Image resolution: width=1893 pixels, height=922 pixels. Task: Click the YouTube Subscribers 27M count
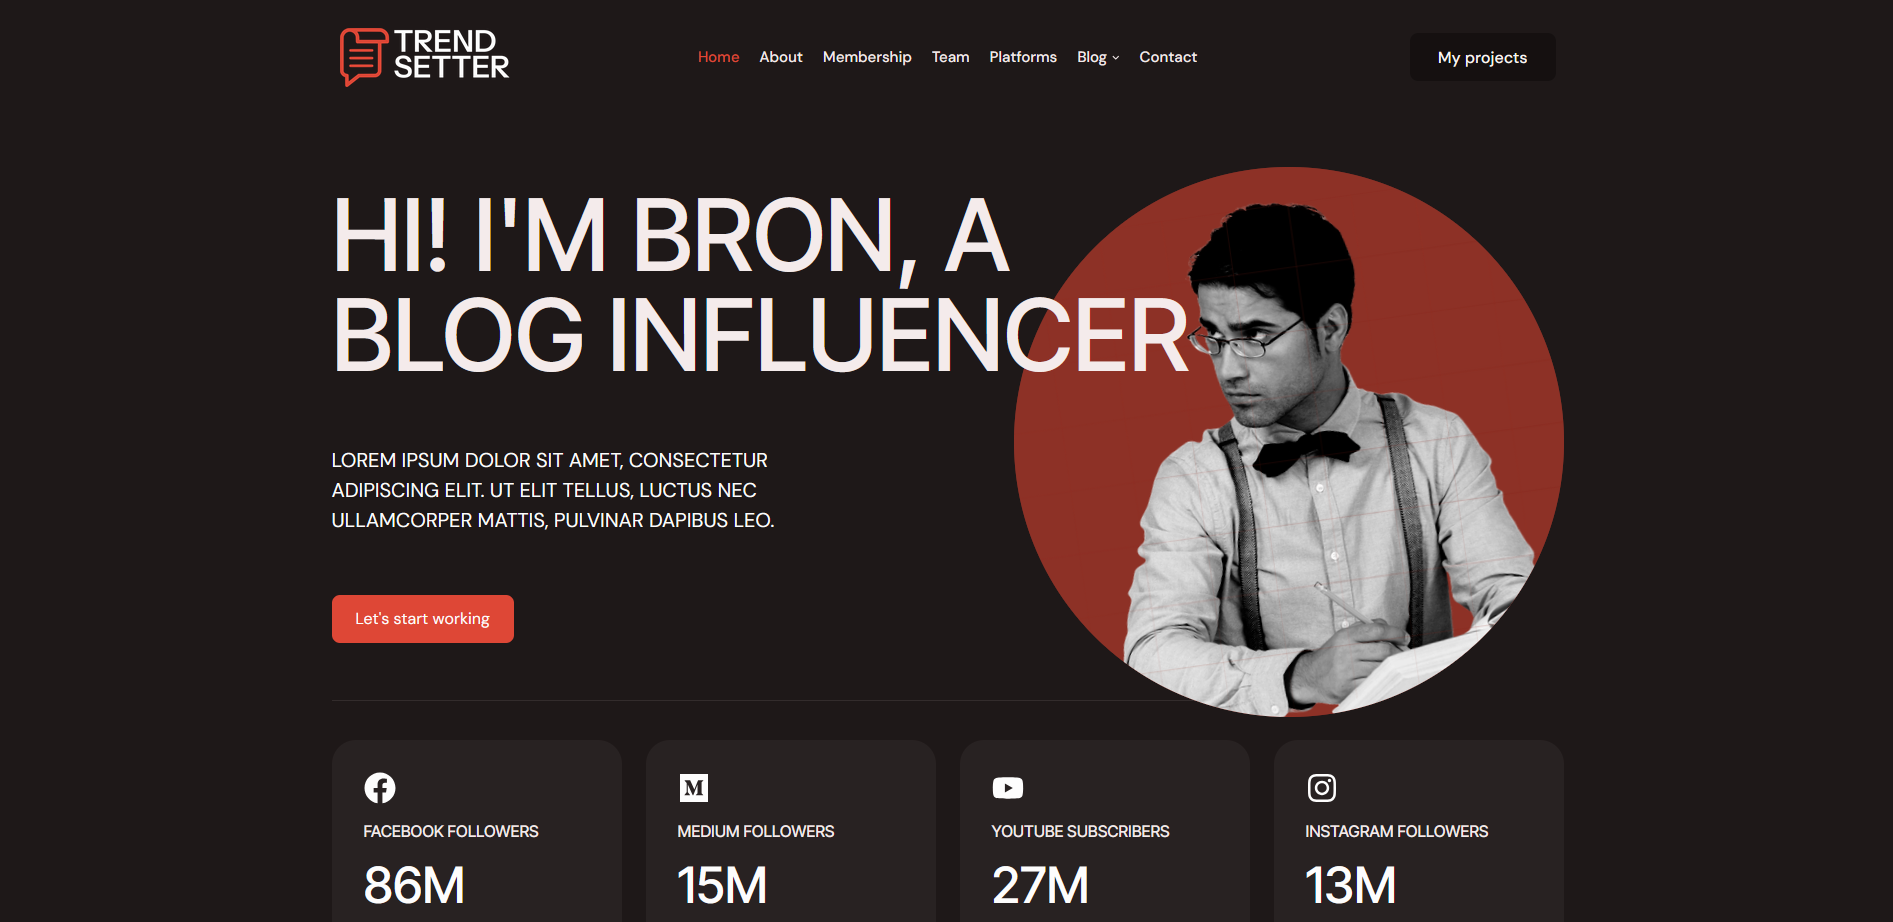(x=1040, y=885)
